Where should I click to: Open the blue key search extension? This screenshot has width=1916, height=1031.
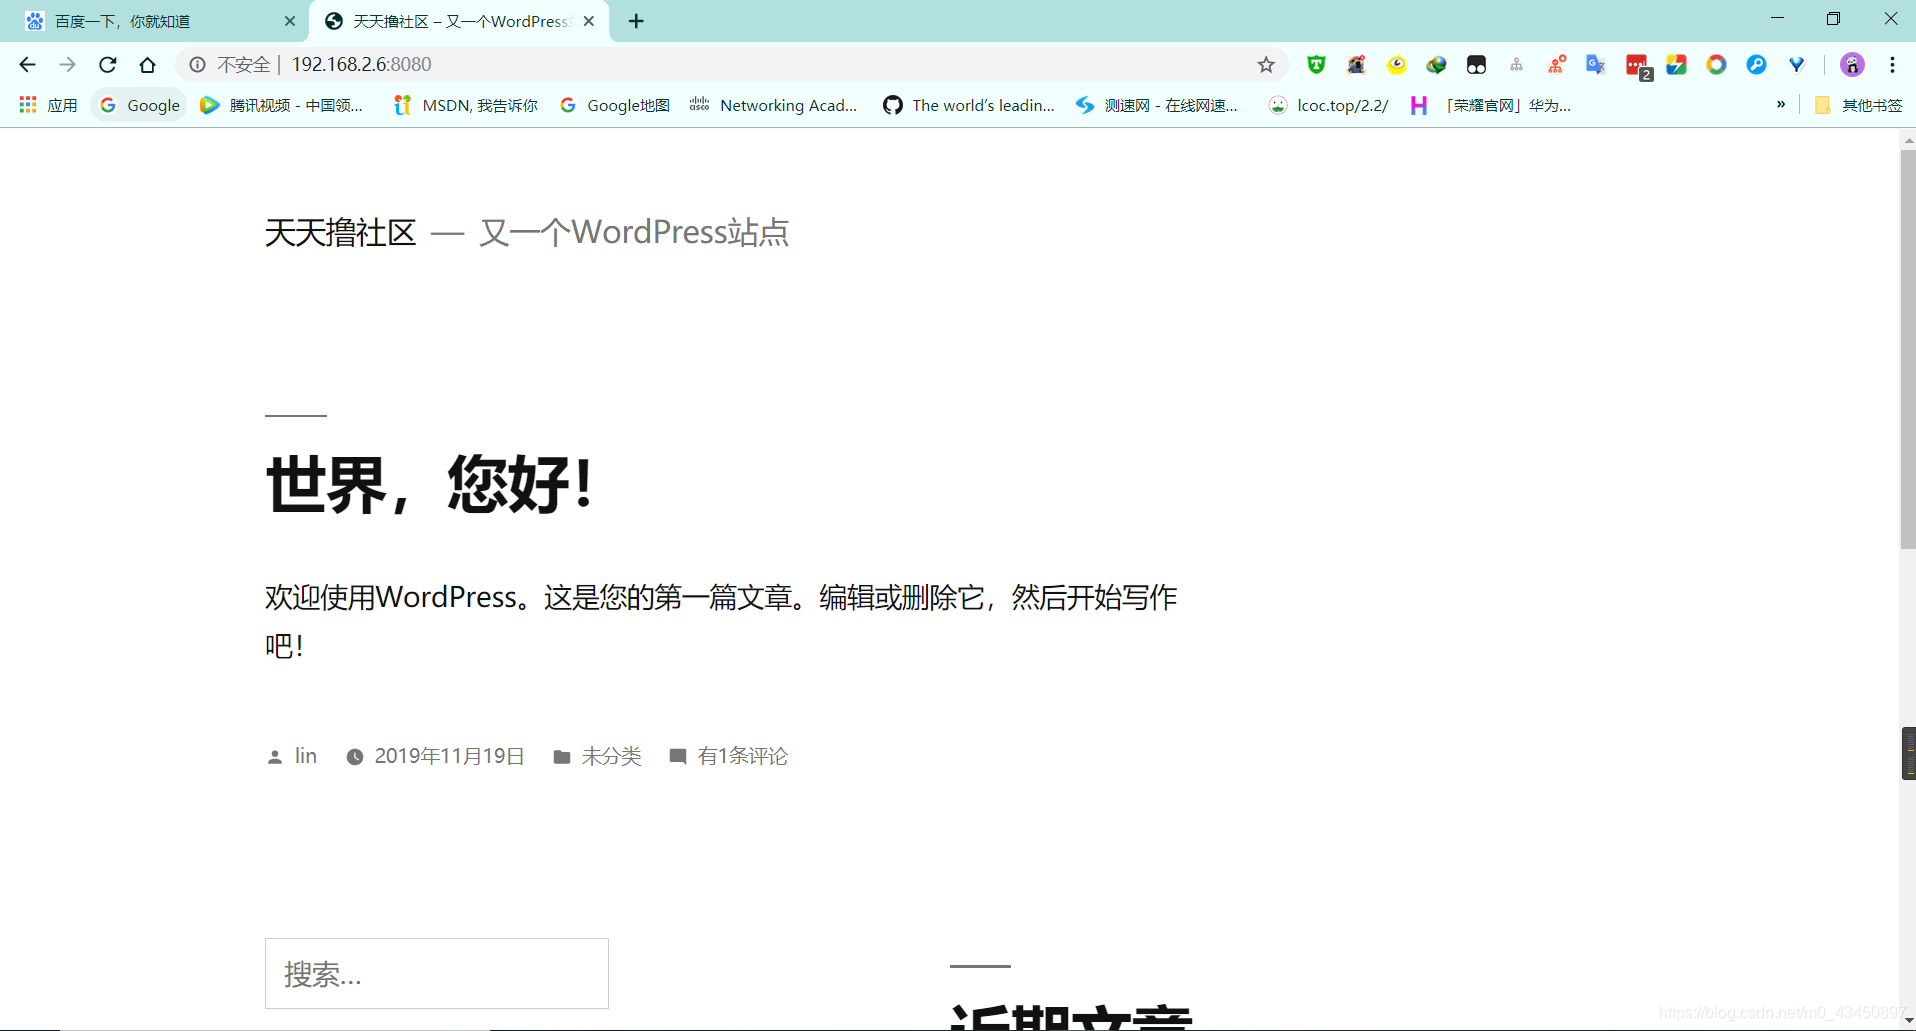(x=1756, y=65)
